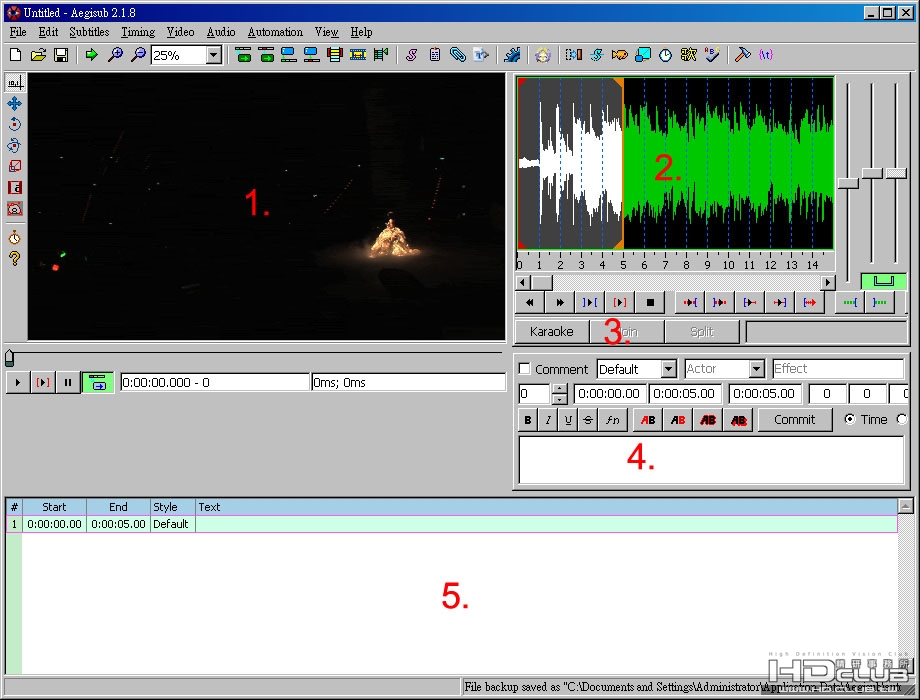
Task: Click the subtitle text edit box
Action: pos(711,459)
